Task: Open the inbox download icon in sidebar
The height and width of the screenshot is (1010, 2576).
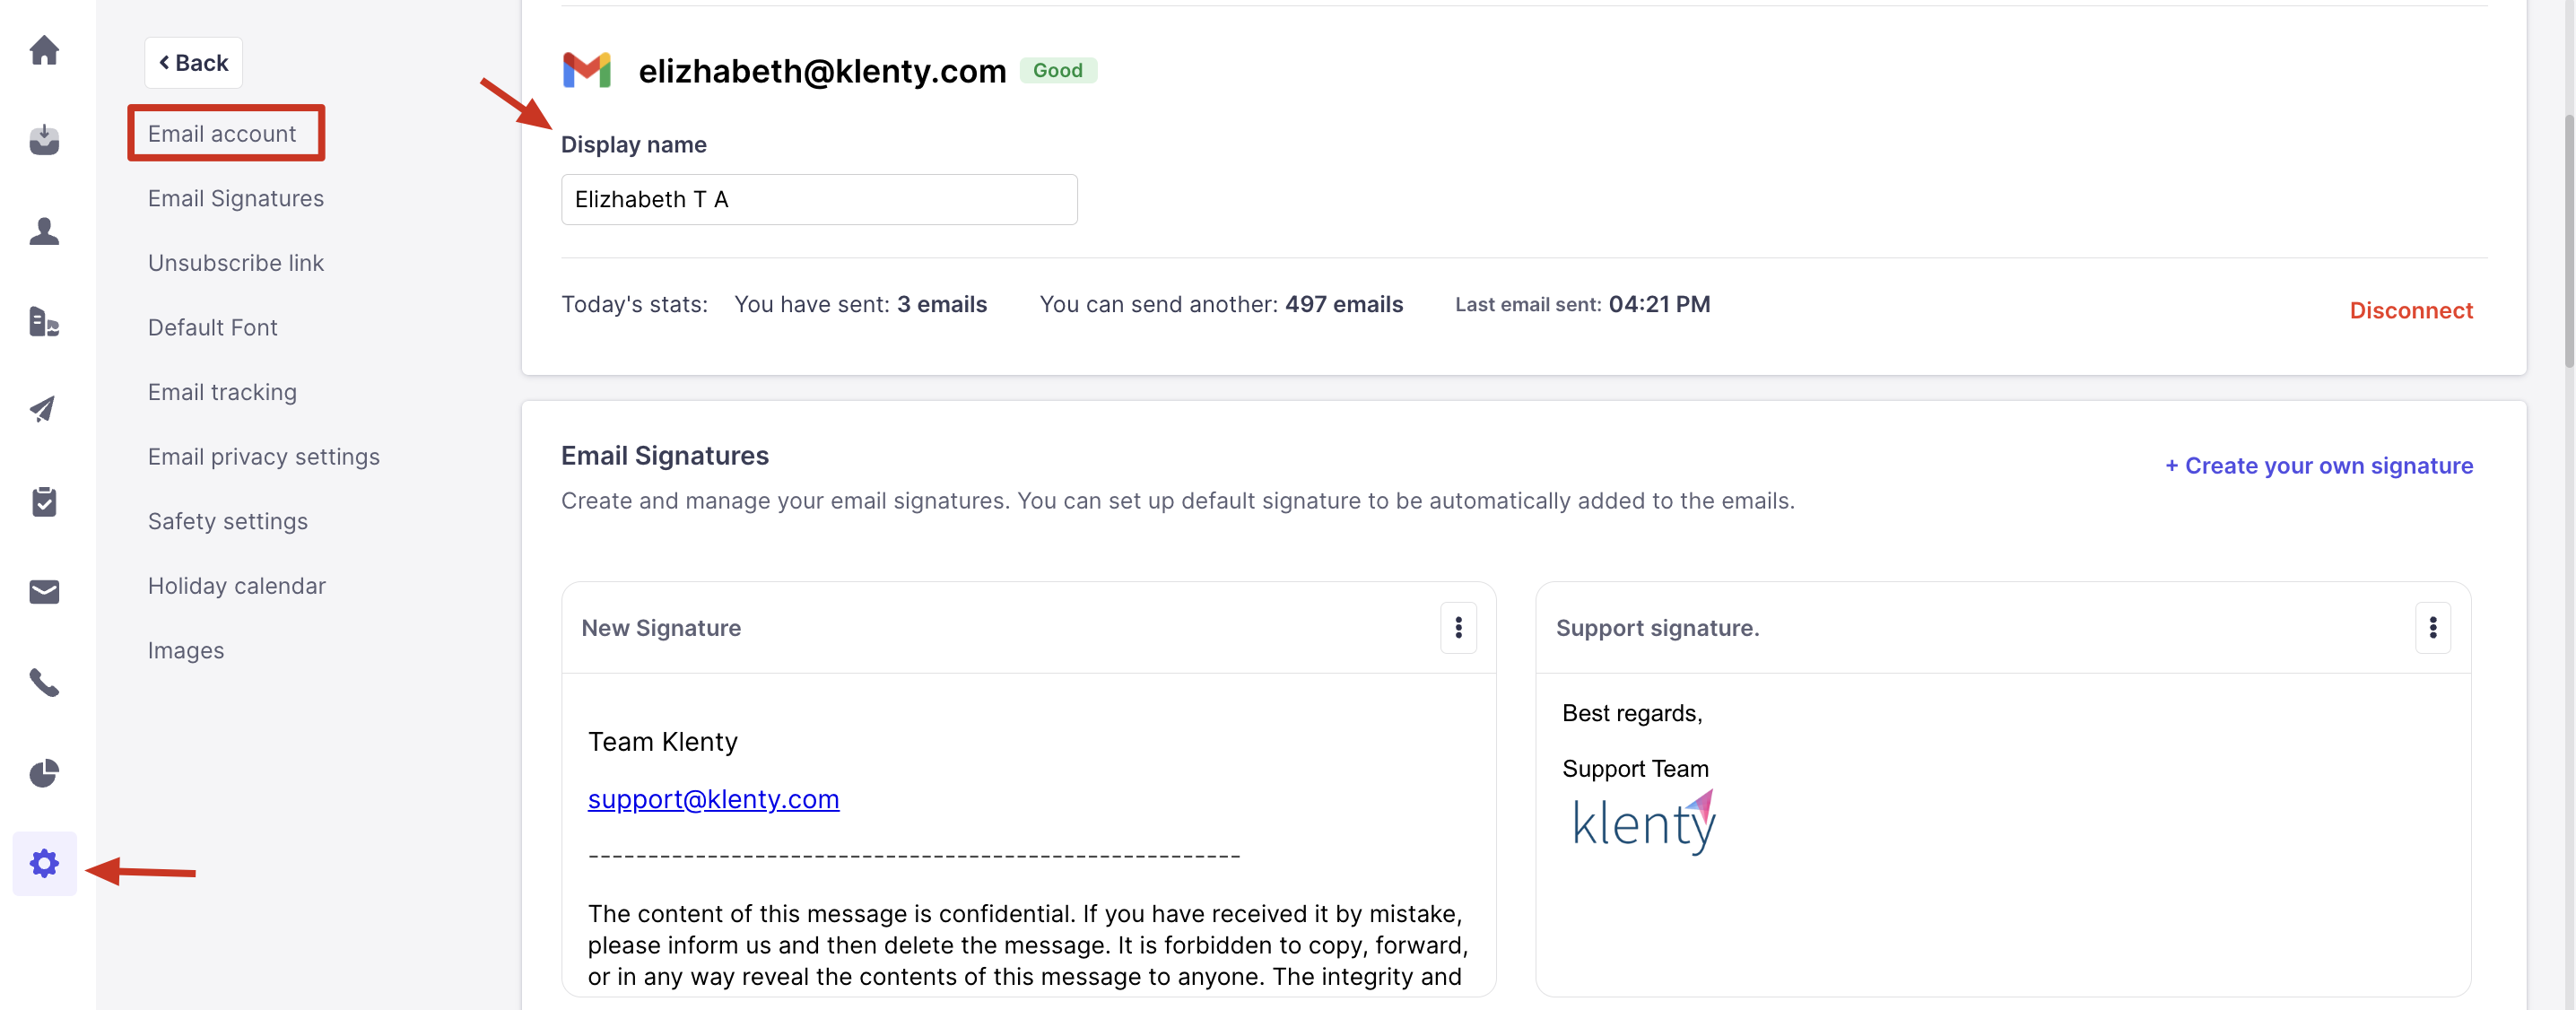Action: (x=44, y=140)
